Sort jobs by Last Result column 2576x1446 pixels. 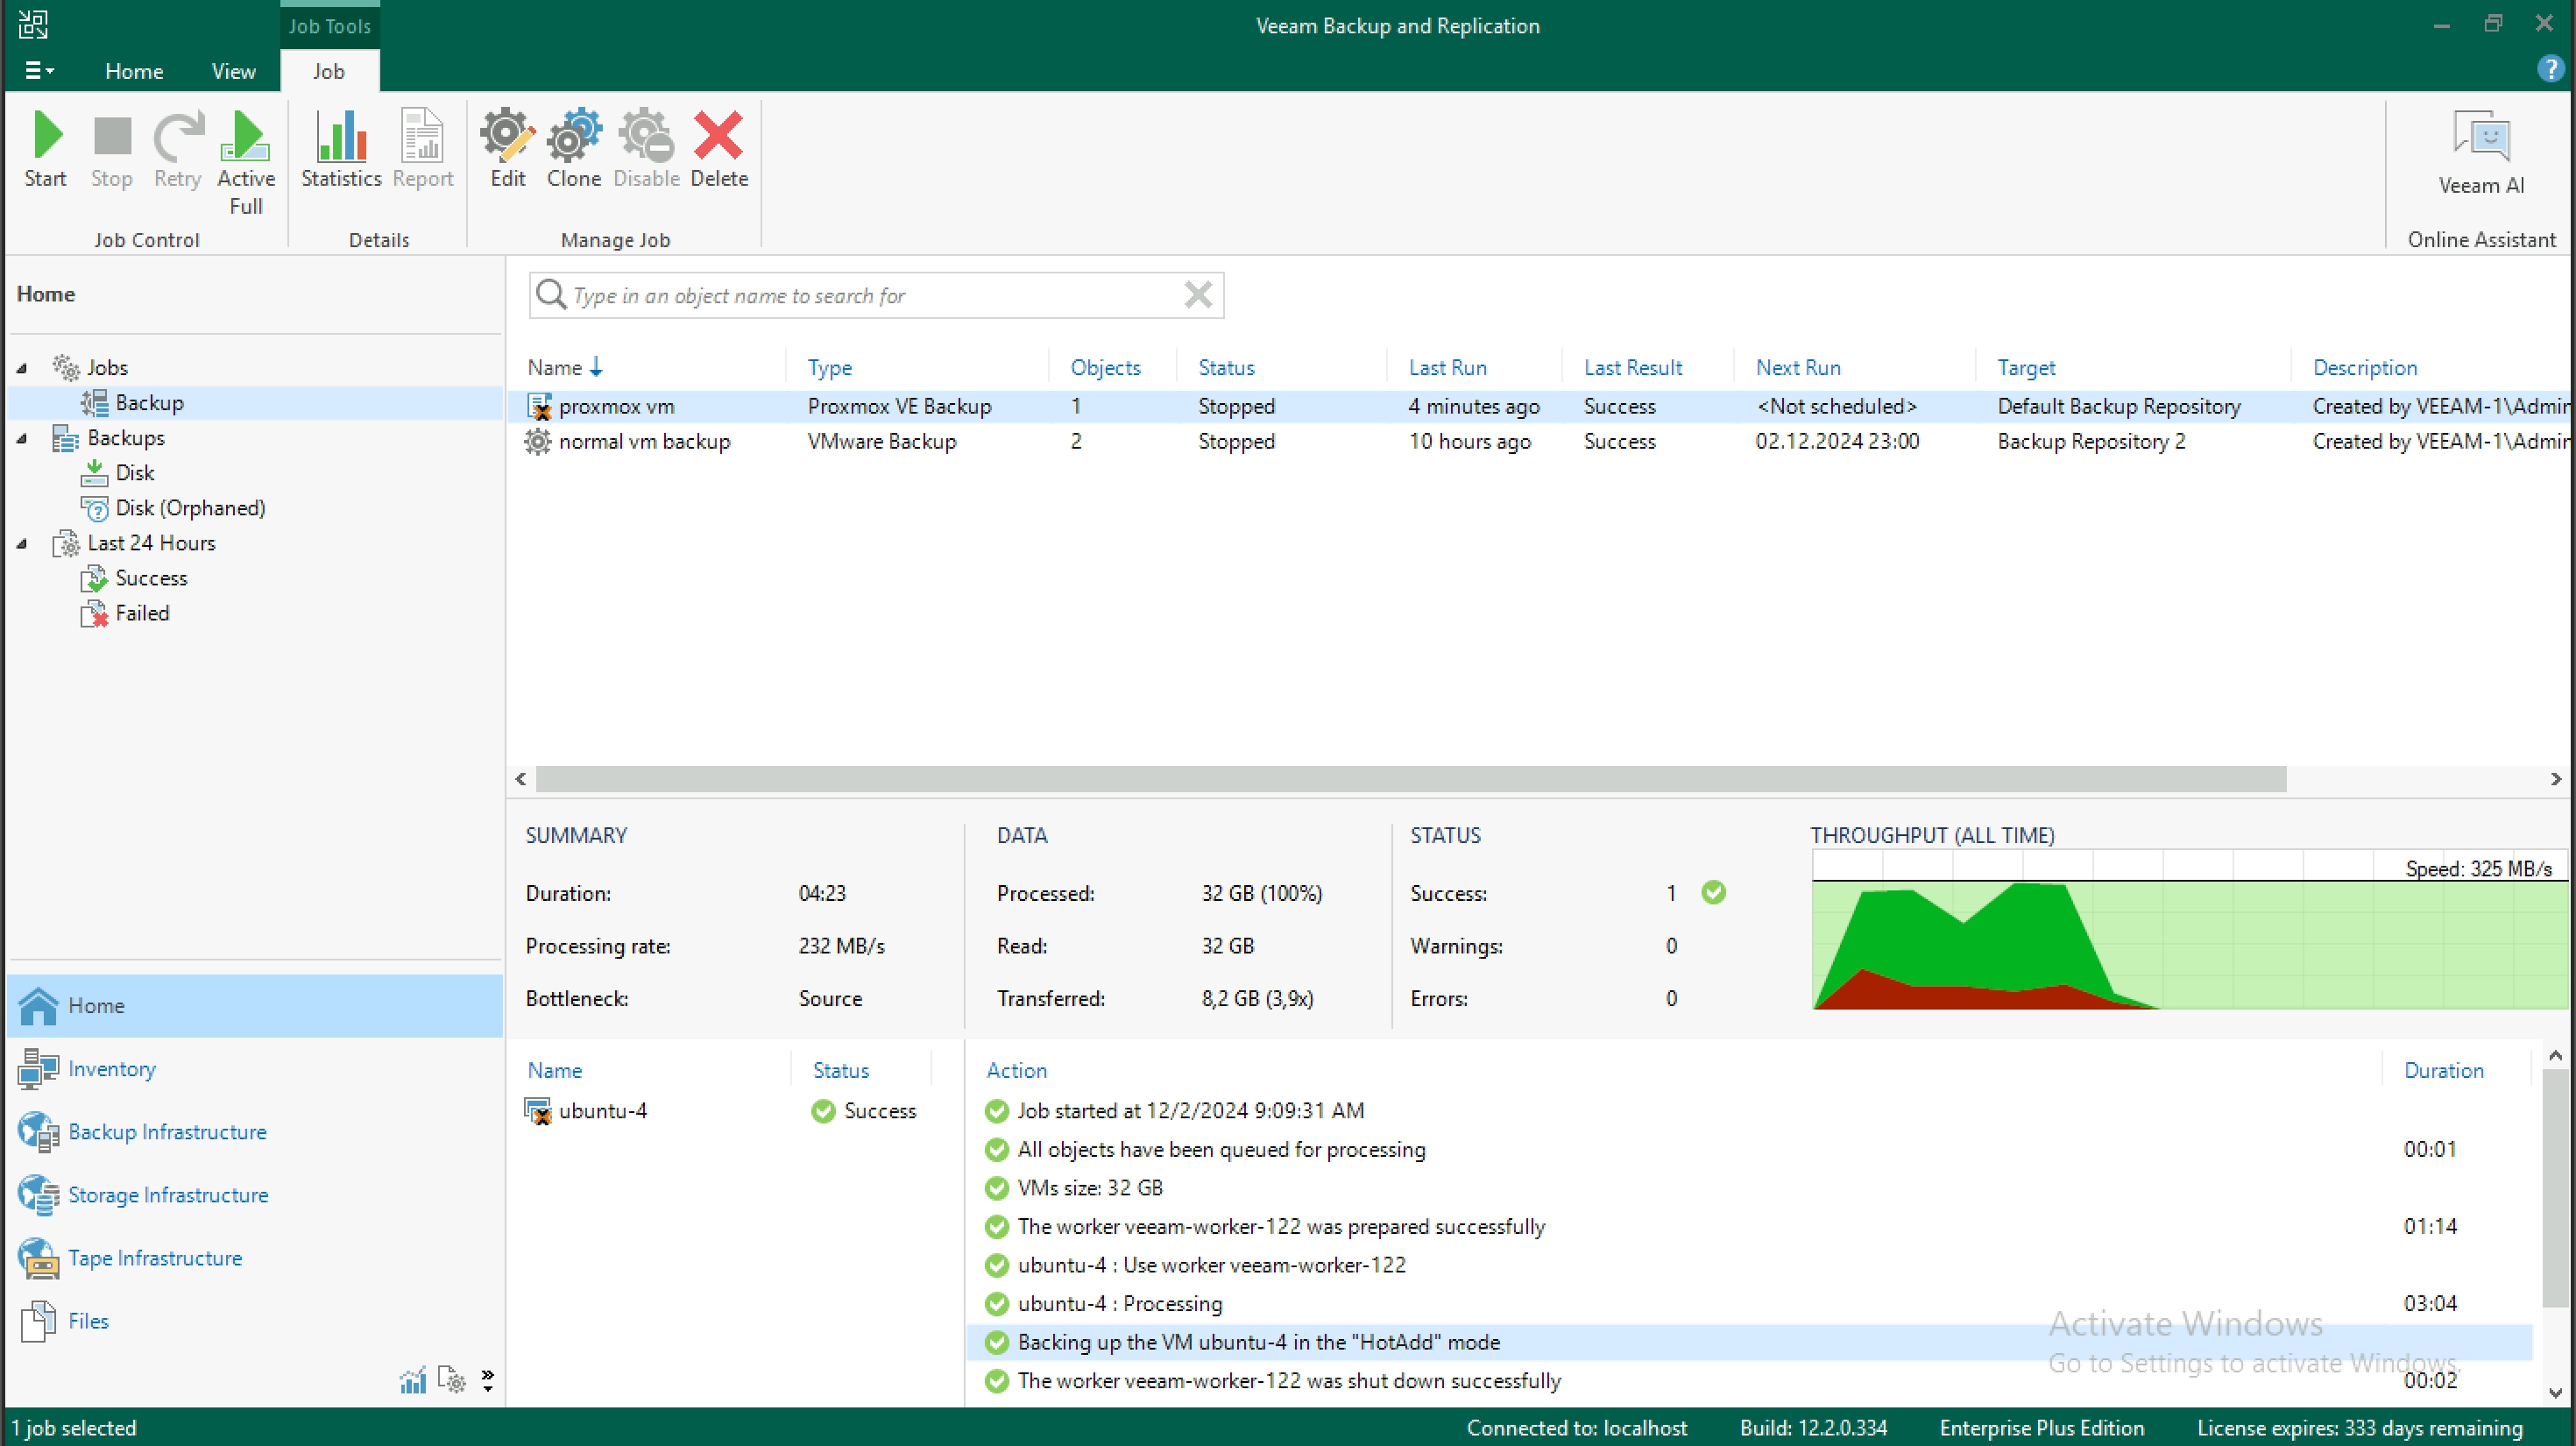point(1632,368)
